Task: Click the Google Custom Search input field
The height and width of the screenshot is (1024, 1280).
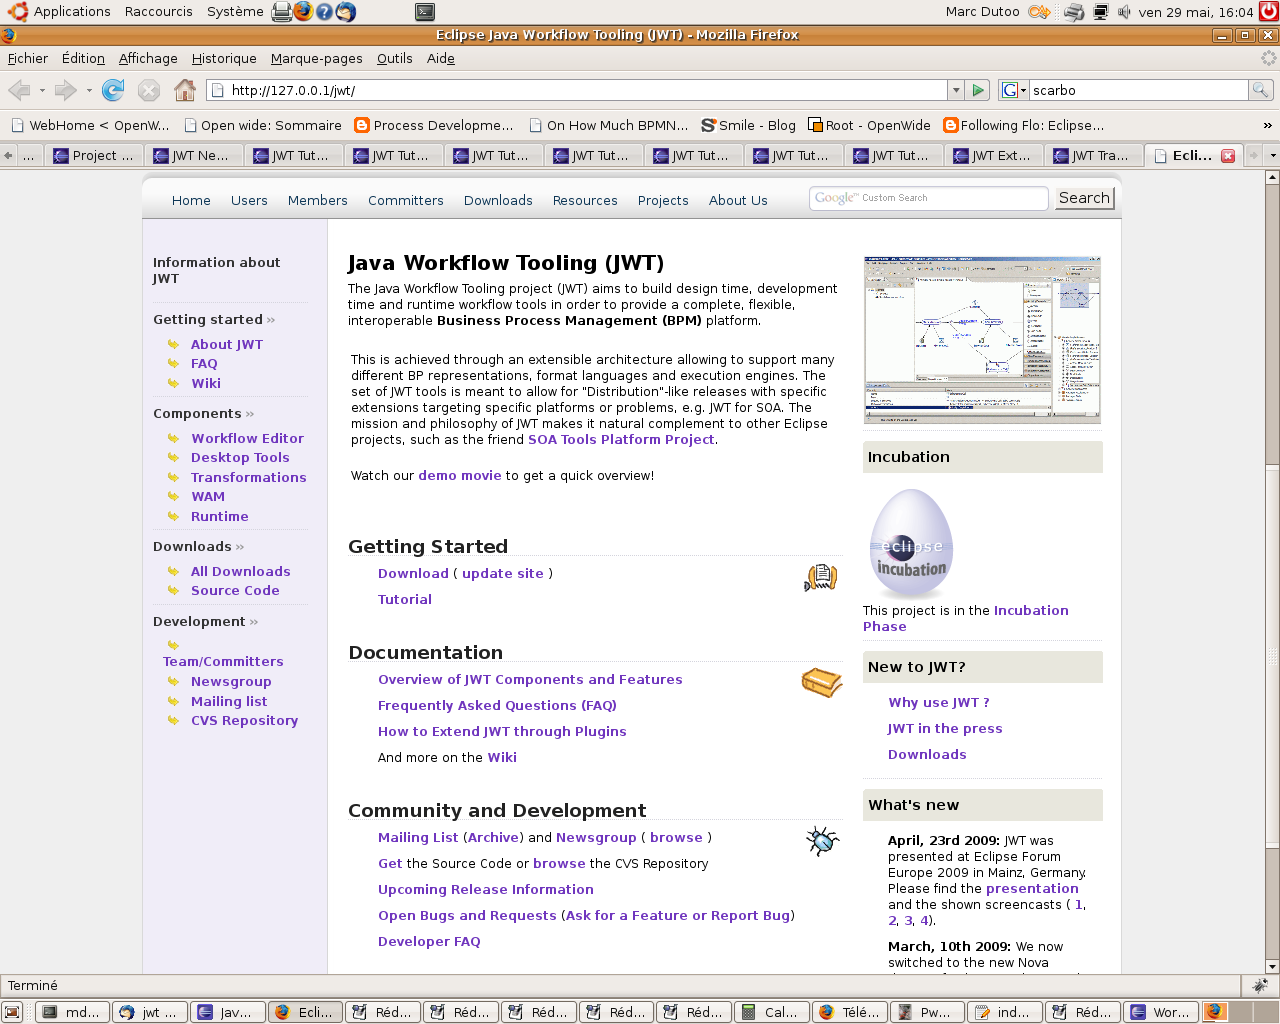Action: click(928, 198)
